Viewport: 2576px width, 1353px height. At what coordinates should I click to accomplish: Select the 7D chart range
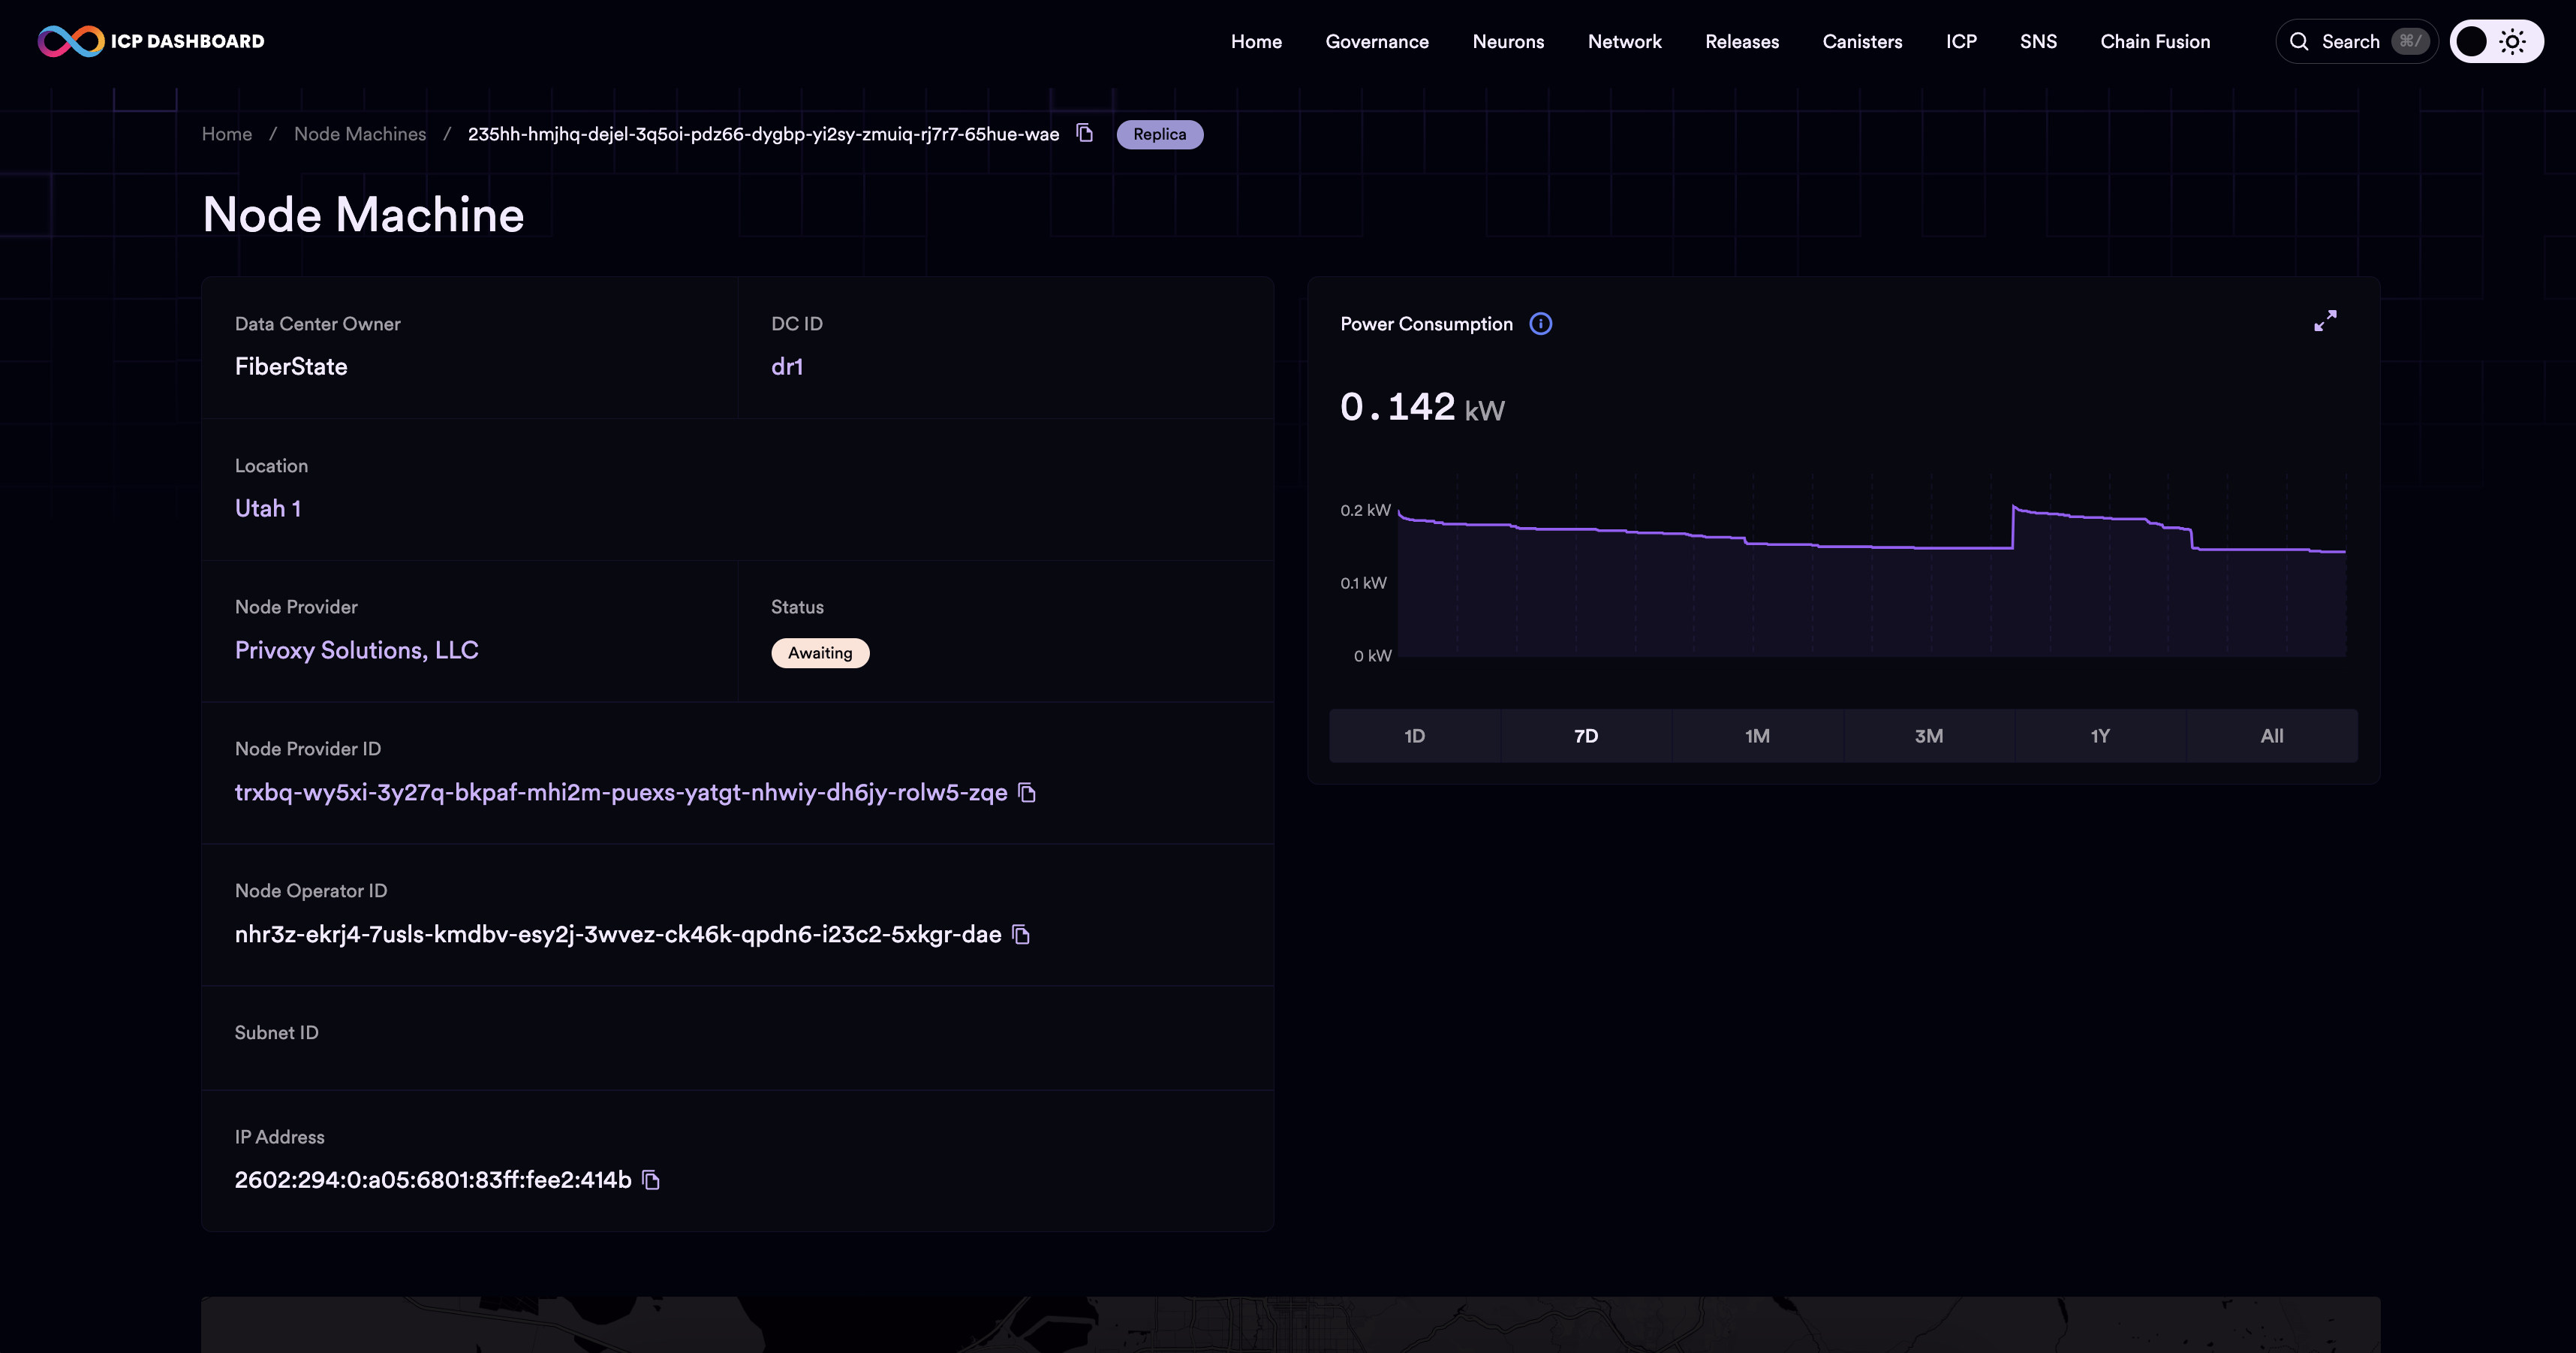click(1586, 736)
